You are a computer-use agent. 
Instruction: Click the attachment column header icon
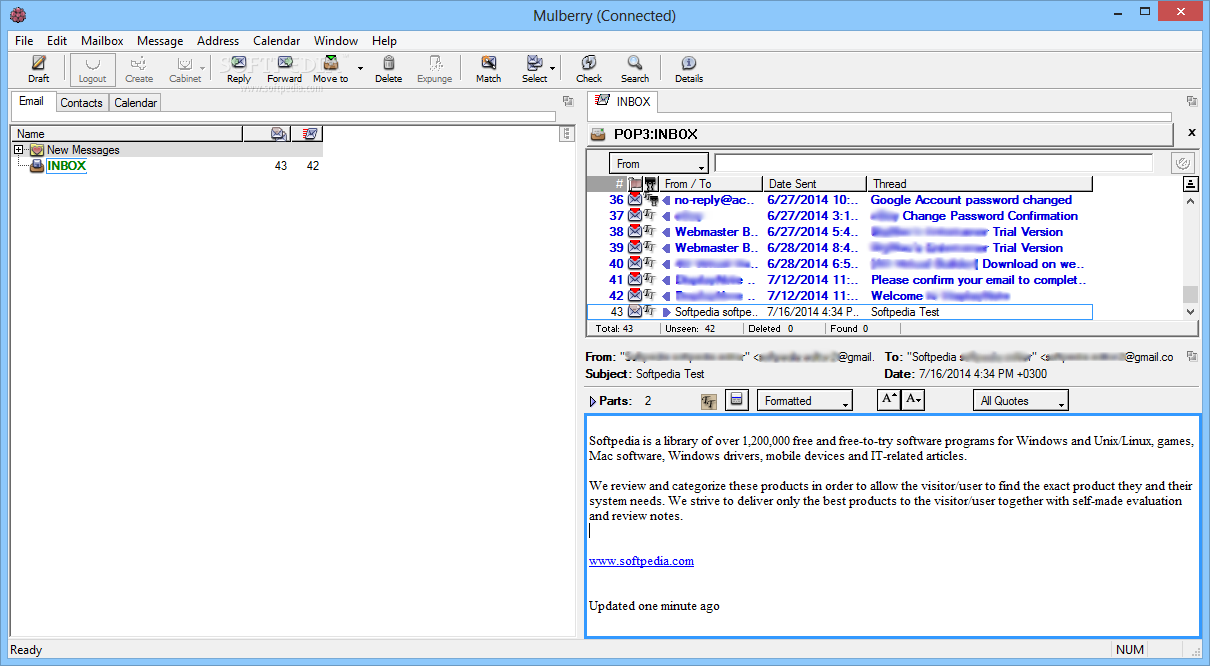pos(650,184)
